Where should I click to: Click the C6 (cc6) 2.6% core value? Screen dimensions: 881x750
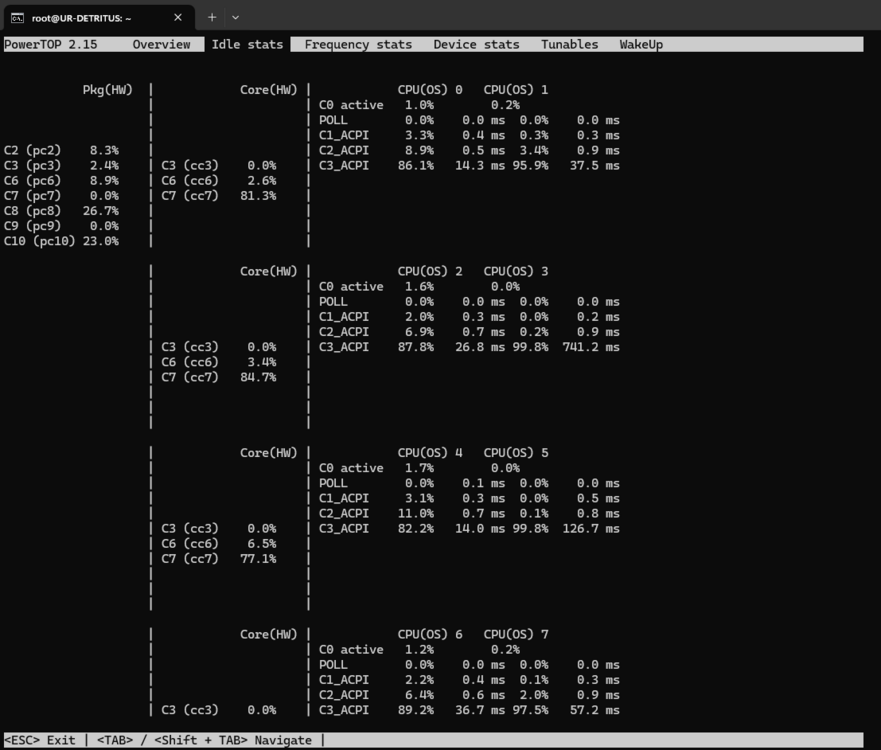point(261,181)
